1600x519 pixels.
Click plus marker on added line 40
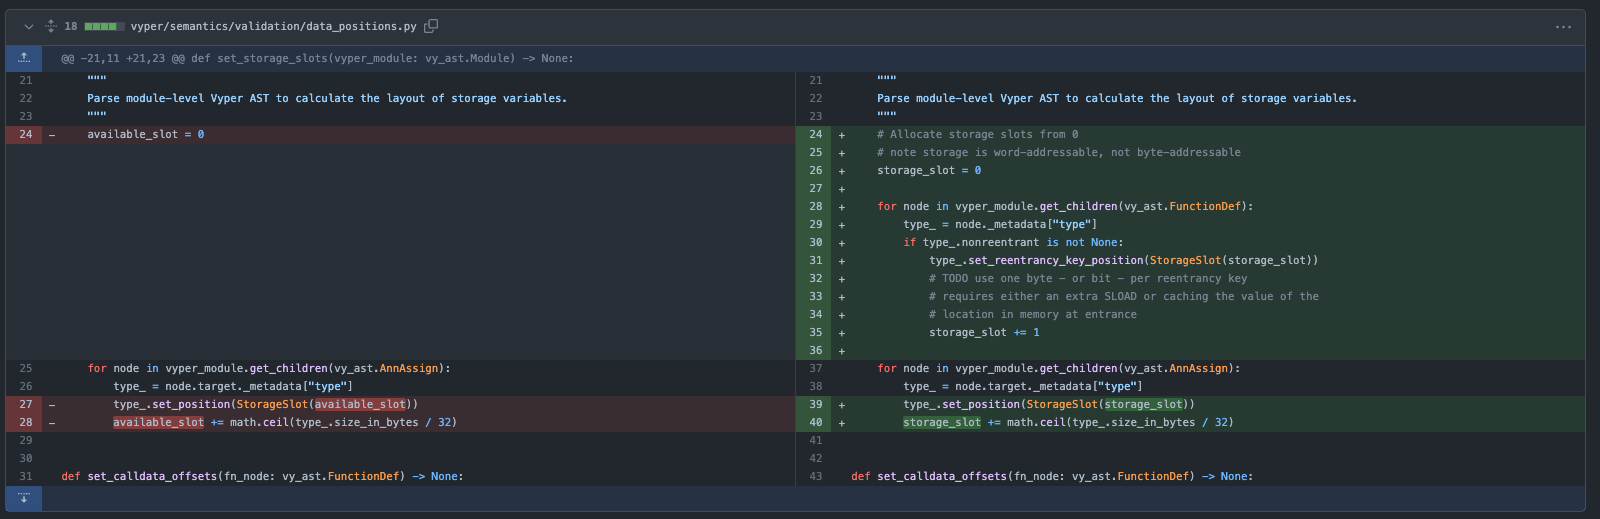842,423
